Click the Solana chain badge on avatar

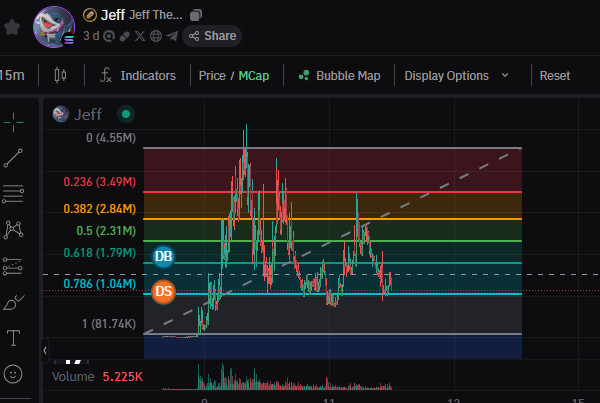pos(69,39)
